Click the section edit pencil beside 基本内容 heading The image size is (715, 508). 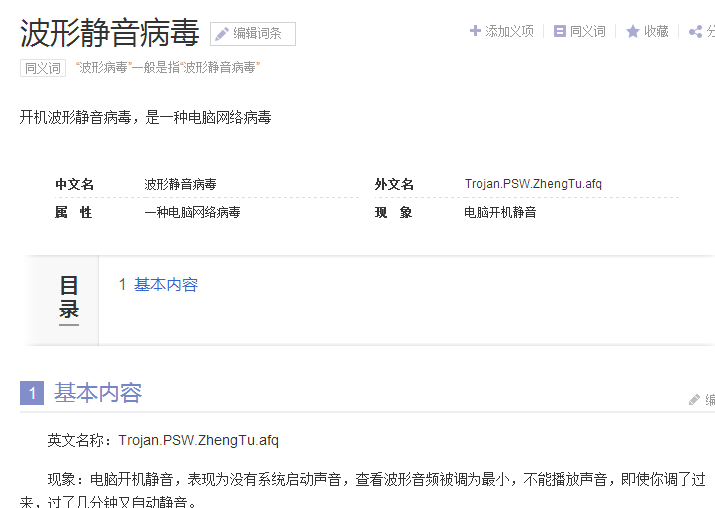point(695,399)
